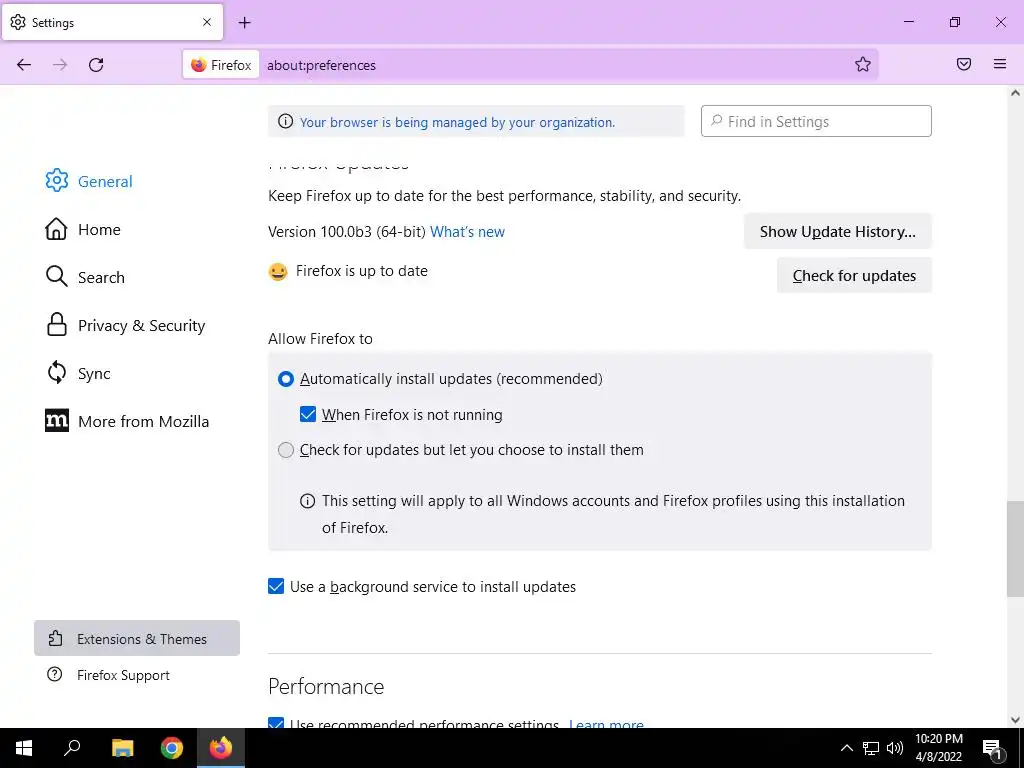The image size is (1024, 768).
Task: Click the managed by your organization notice
Action: pos(457,122)
